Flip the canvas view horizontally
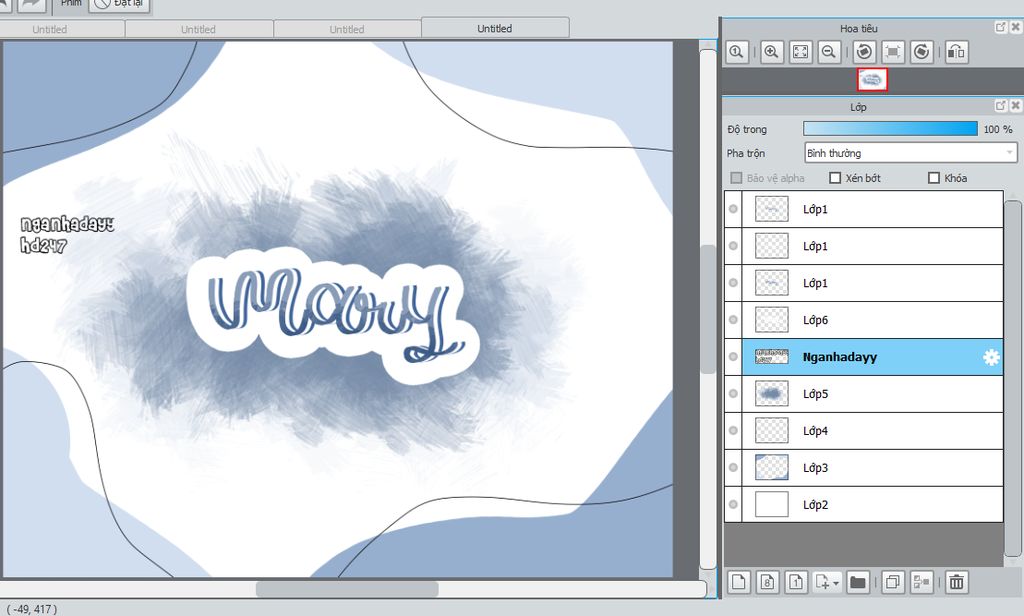 [956, 52]
